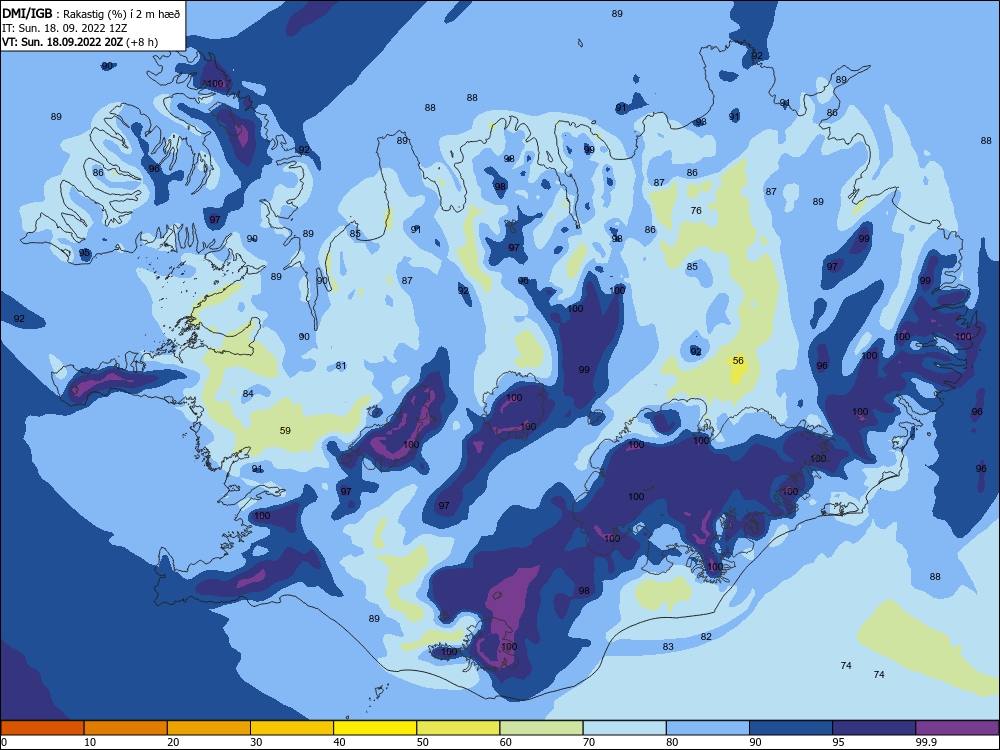This screenshot has width=1000, height=750.
Task: Choose the pale green 60–70 legend swatch
Action: 541,728
